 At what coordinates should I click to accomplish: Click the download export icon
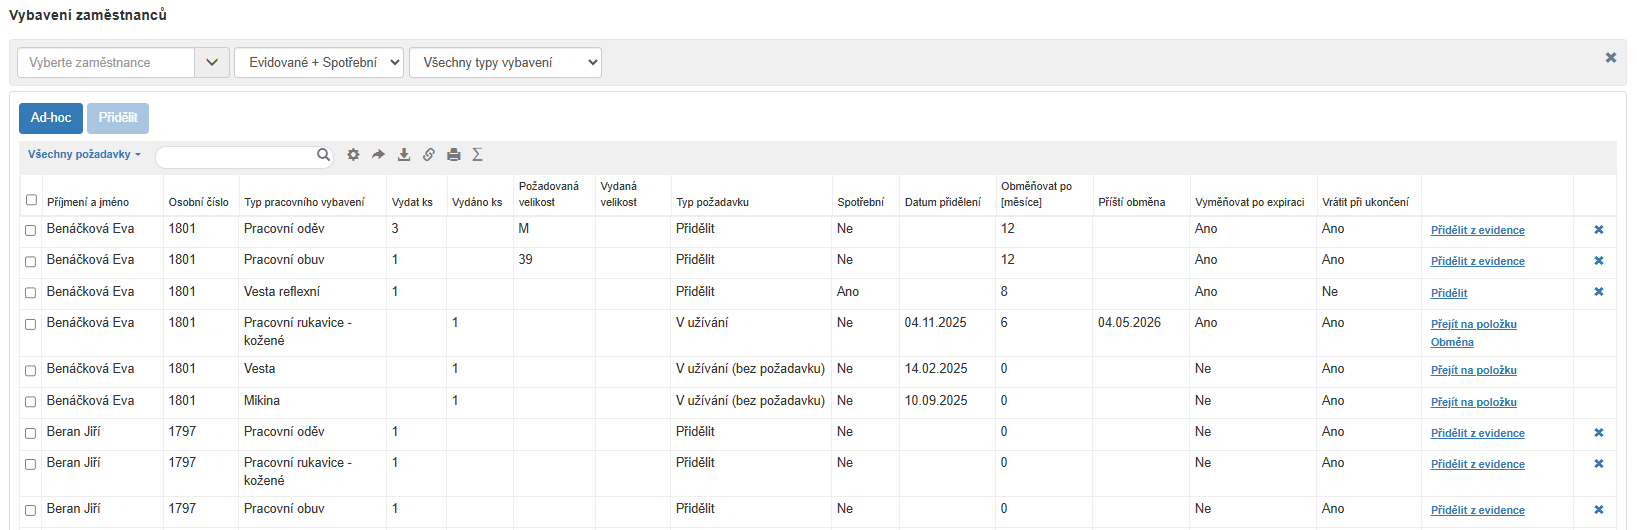(404, 155)
